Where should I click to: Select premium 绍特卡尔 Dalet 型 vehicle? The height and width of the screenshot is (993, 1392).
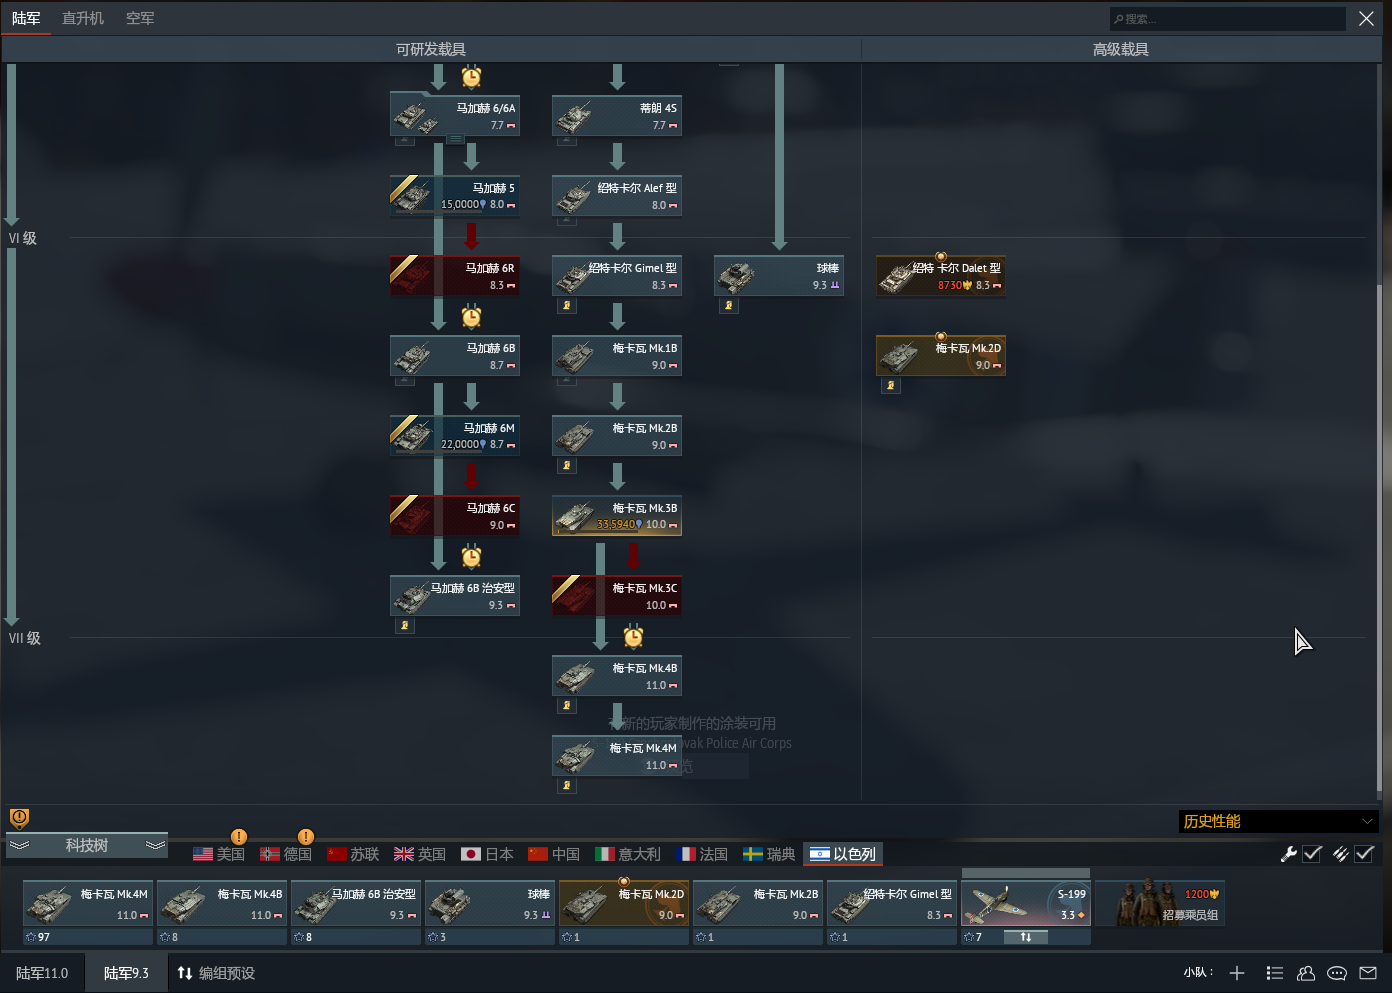(941, 276)
